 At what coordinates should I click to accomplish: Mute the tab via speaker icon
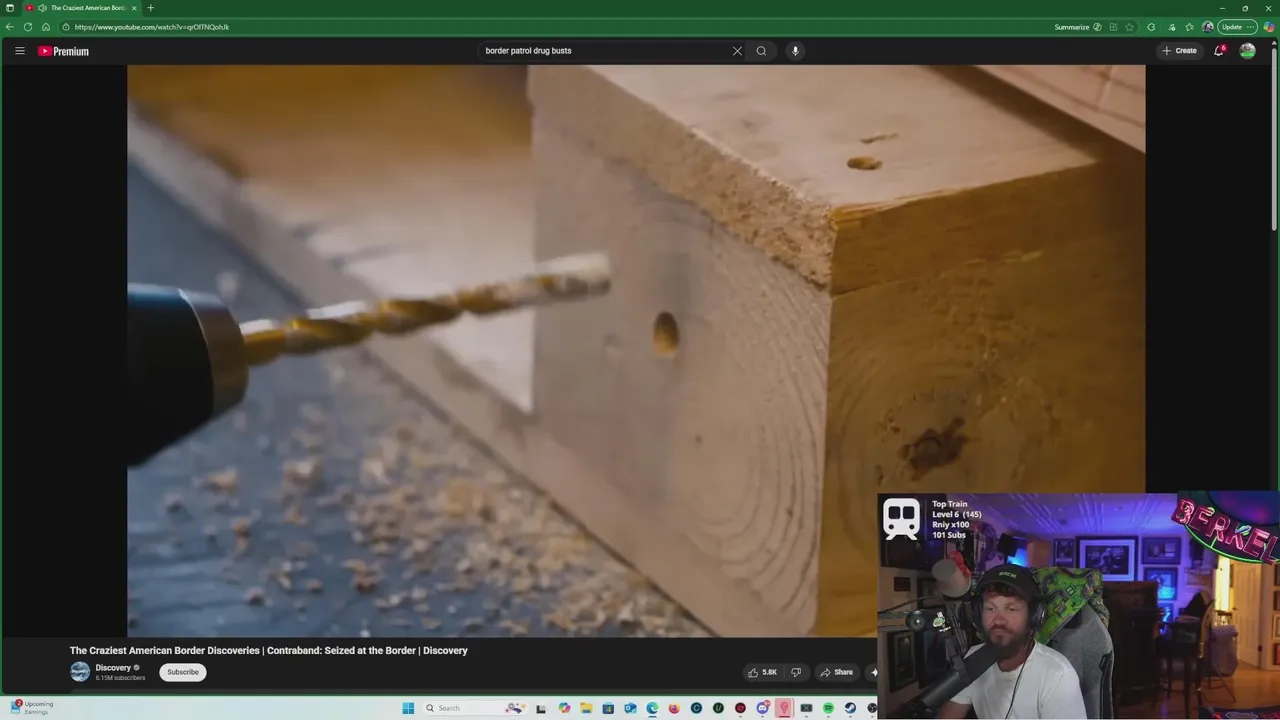tap(42, 8)
